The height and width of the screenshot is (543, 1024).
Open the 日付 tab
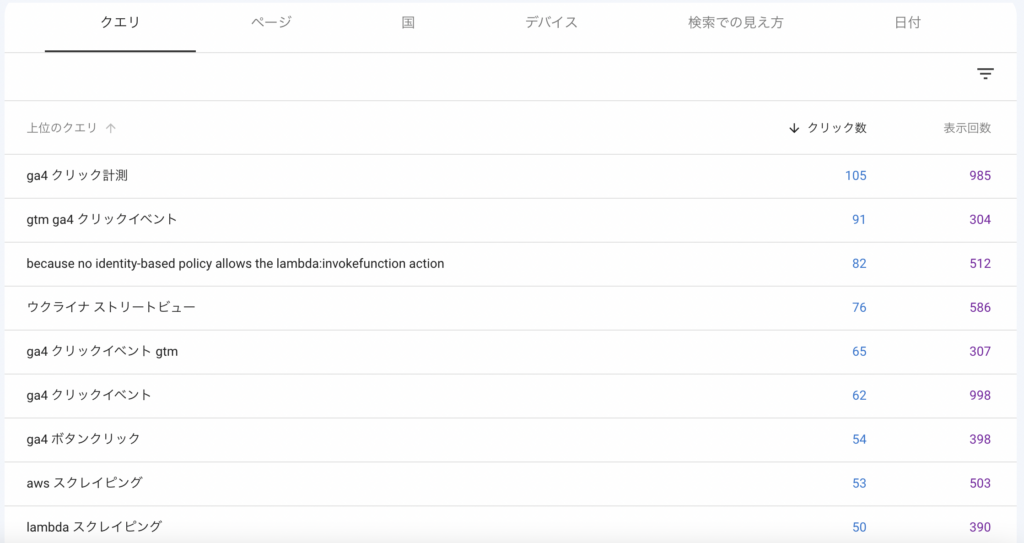click(907, 22)
